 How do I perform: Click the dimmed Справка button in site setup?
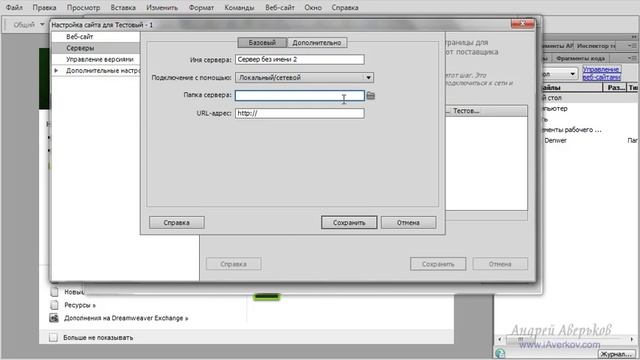pyautogui.click(x=234, y=264)
